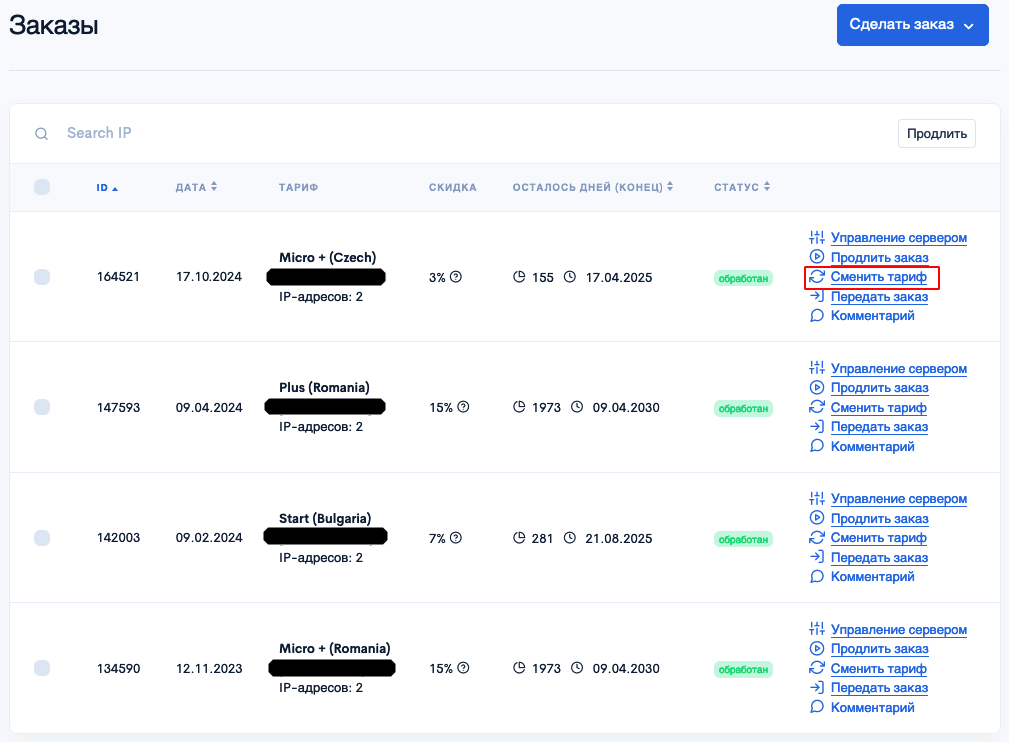This screenshot has width=1009, height=742.
Task: Open Управление сервером for order 164521
Action: tap(898, 237)
